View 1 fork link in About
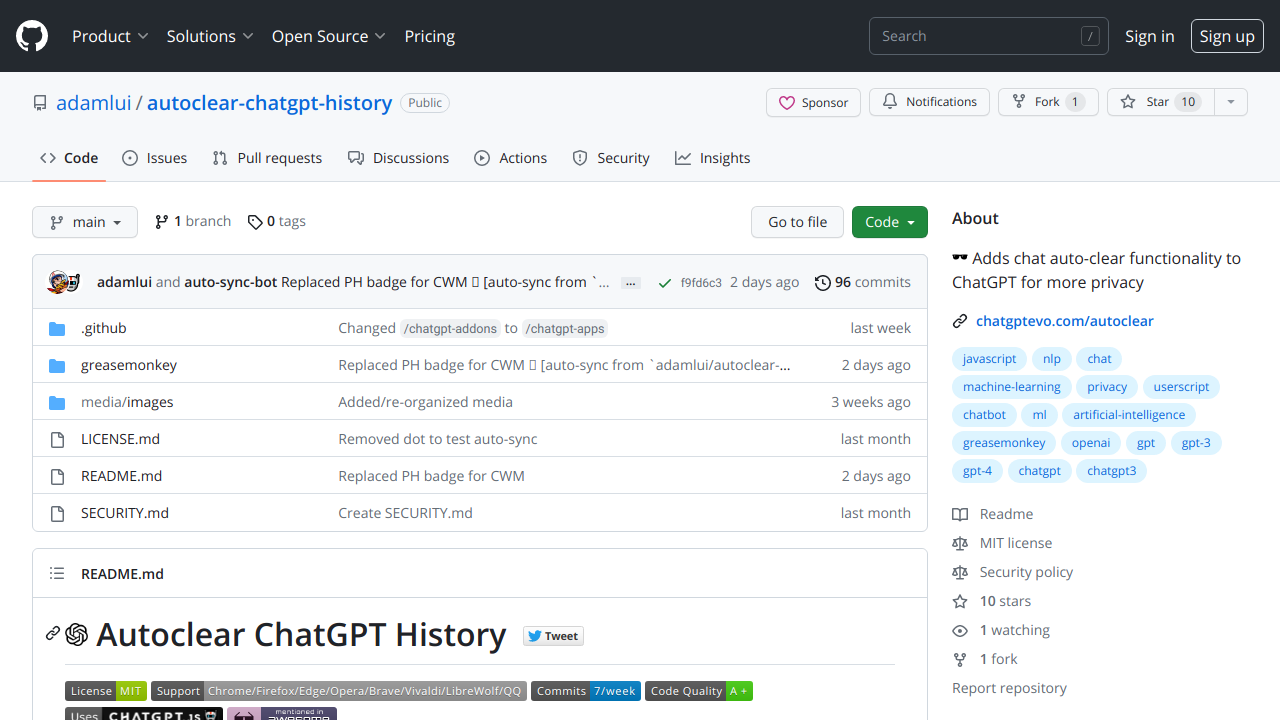The width and height of the screenshot is (1280, 720). (985, 659)
